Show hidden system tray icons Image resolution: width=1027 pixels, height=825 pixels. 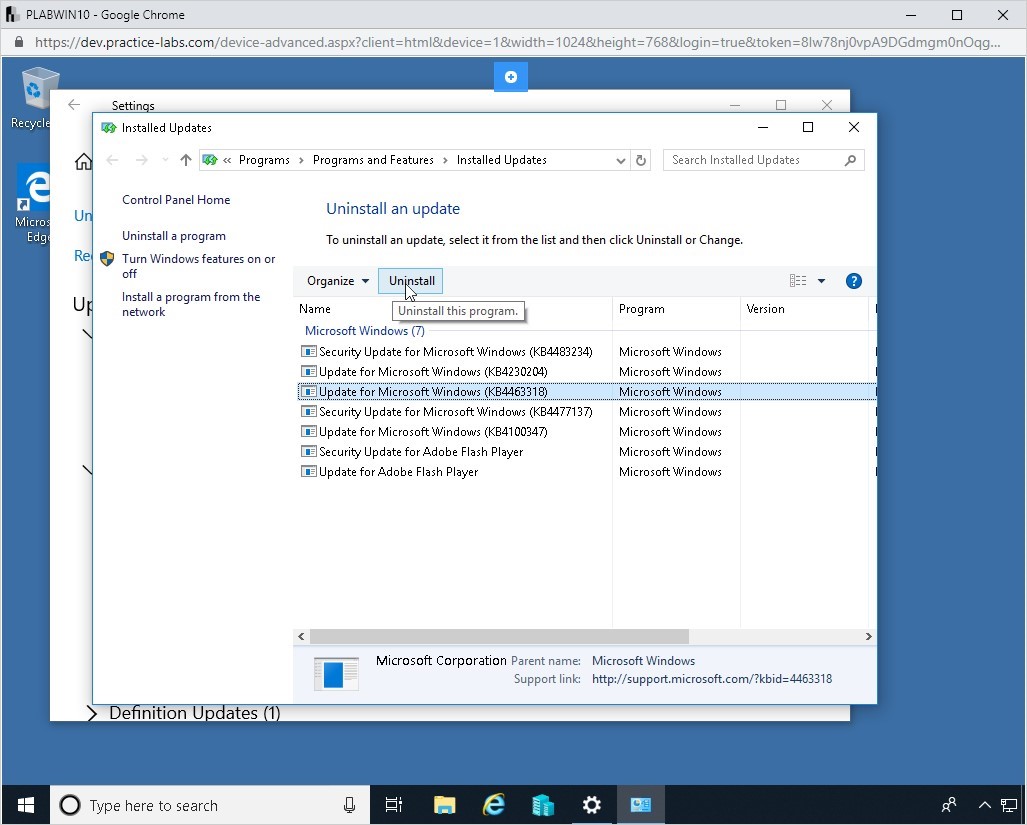coord(984,805)
